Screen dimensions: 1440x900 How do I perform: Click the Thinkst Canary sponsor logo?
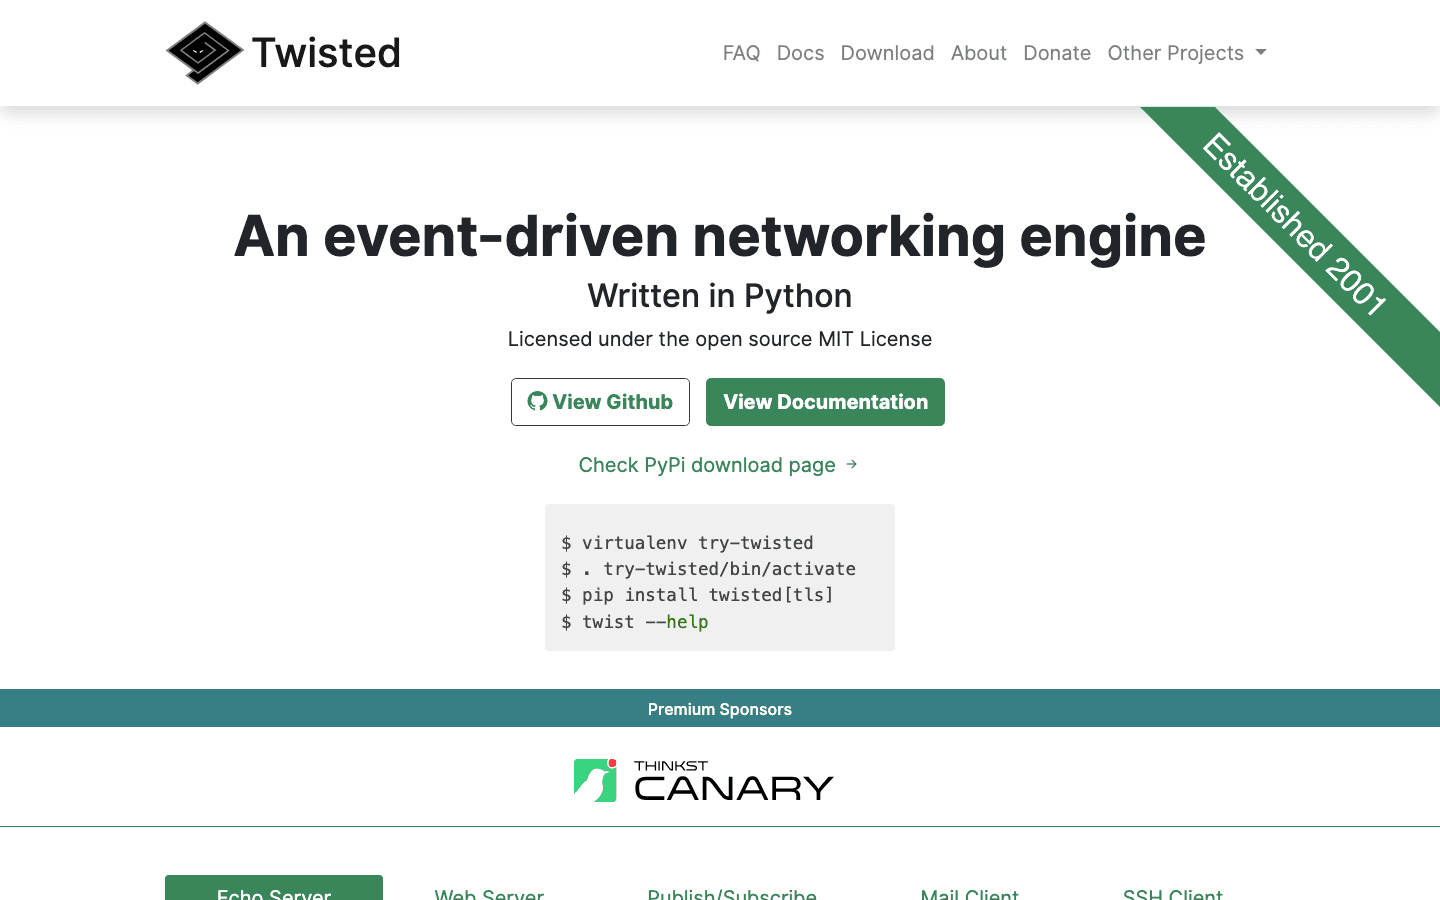[x=703, y=779]
